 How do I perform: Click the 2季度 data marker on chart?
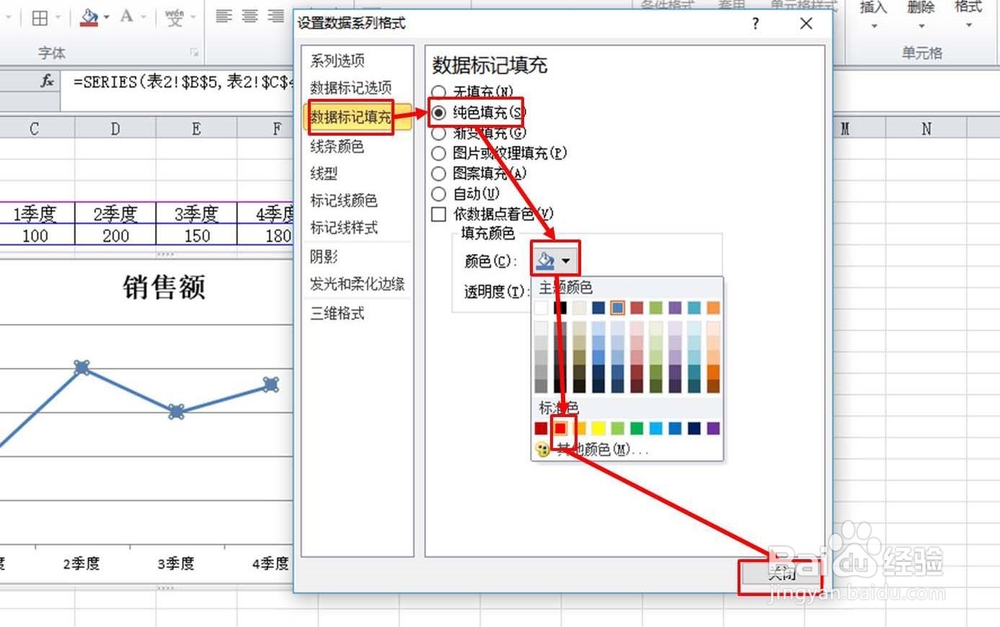pyautogui.click(x=82, y=367)
